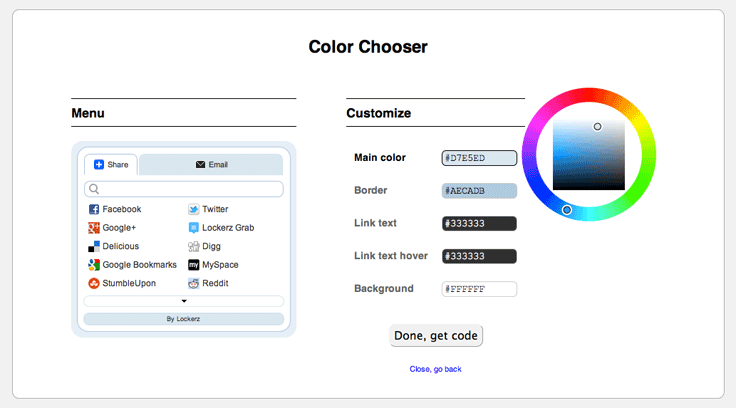The width and height of the screenshot is (736, 408).
Task: Select the Share tab
Action: 111,164
